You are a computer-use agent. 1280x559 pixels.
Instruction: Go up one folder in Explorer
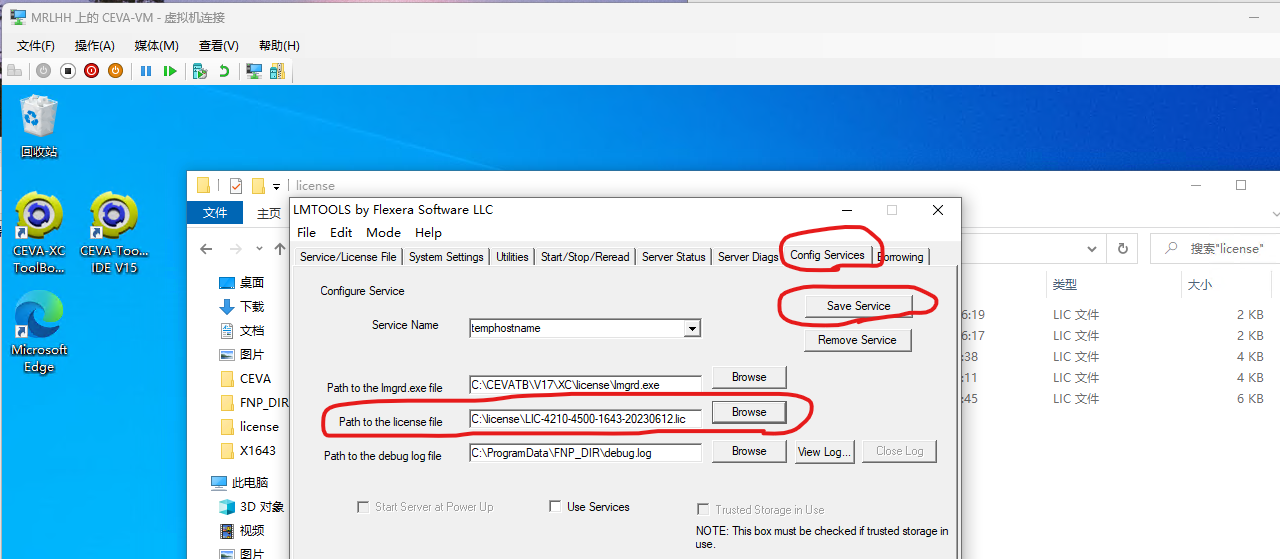tap(279, 249)
